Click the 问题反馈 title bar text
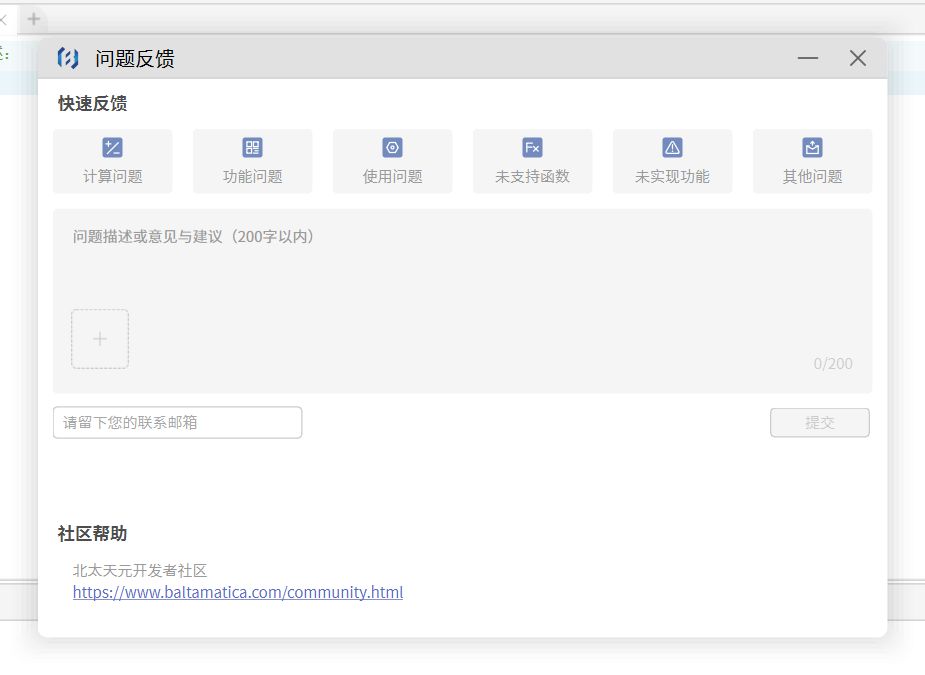The width and height of the screenshot is (925, 675). (x=135, y=59)
